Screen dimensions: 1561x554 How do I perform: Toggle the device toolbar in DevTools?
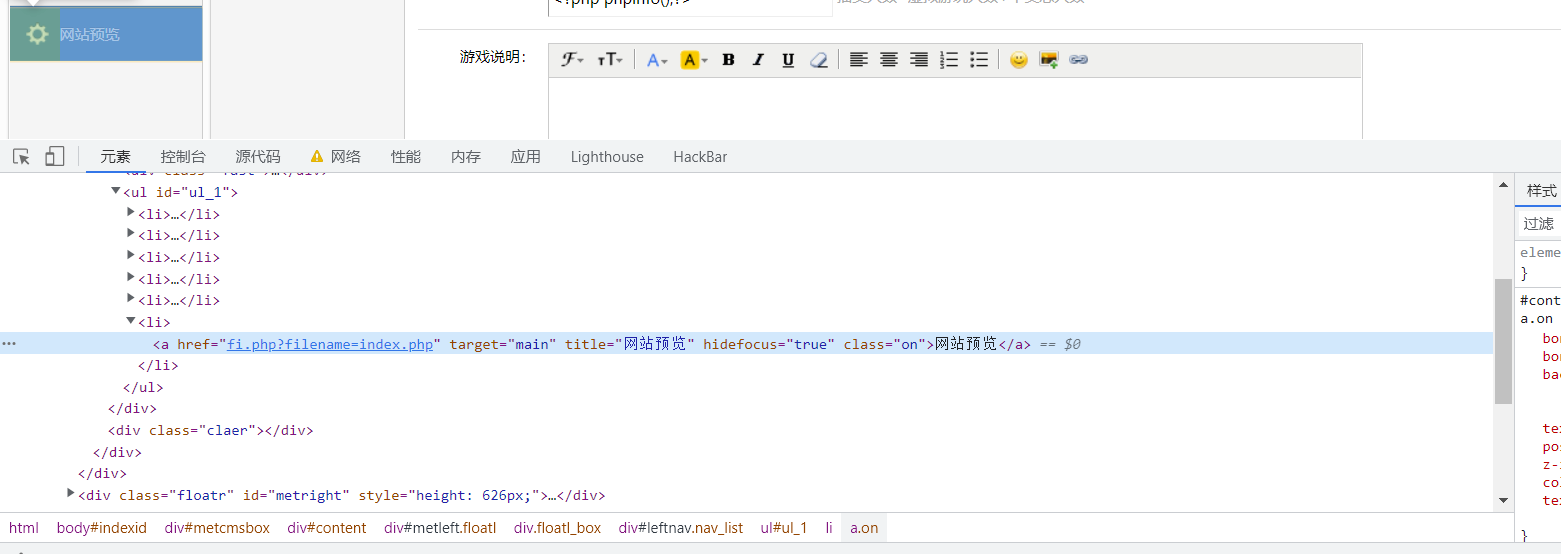[x=55, y=156]
